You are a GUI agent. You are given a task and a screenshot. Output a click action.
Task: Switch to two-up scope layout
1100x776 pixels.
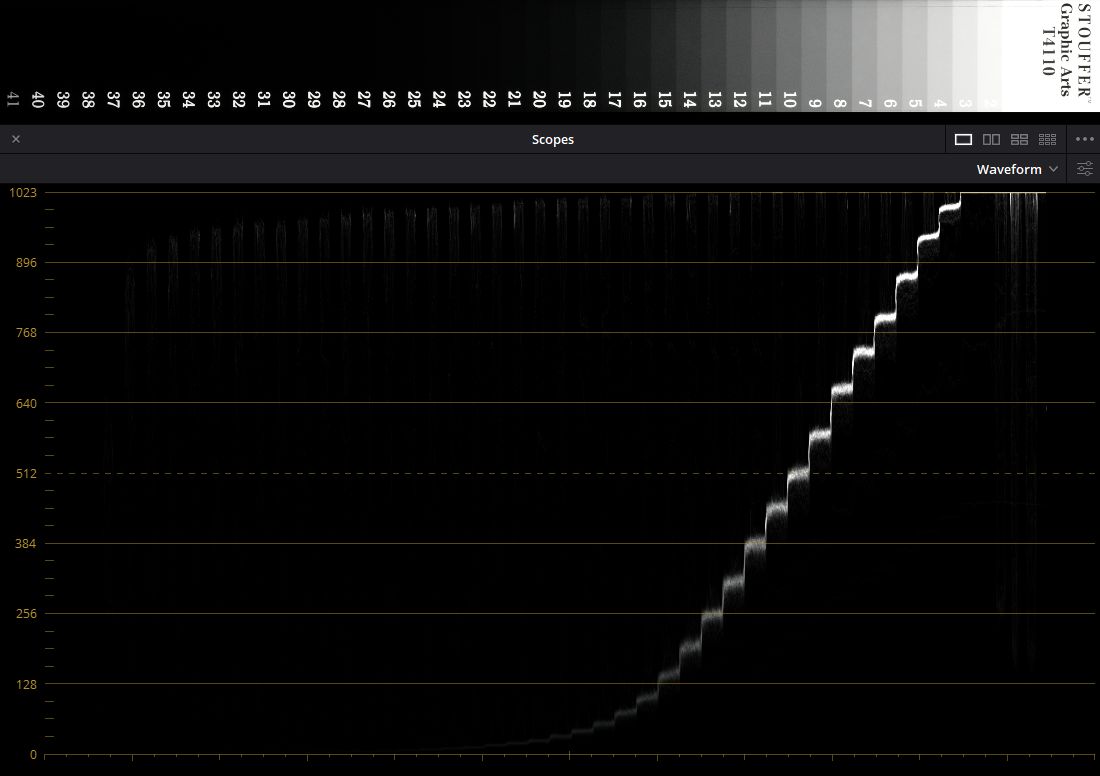991,140
